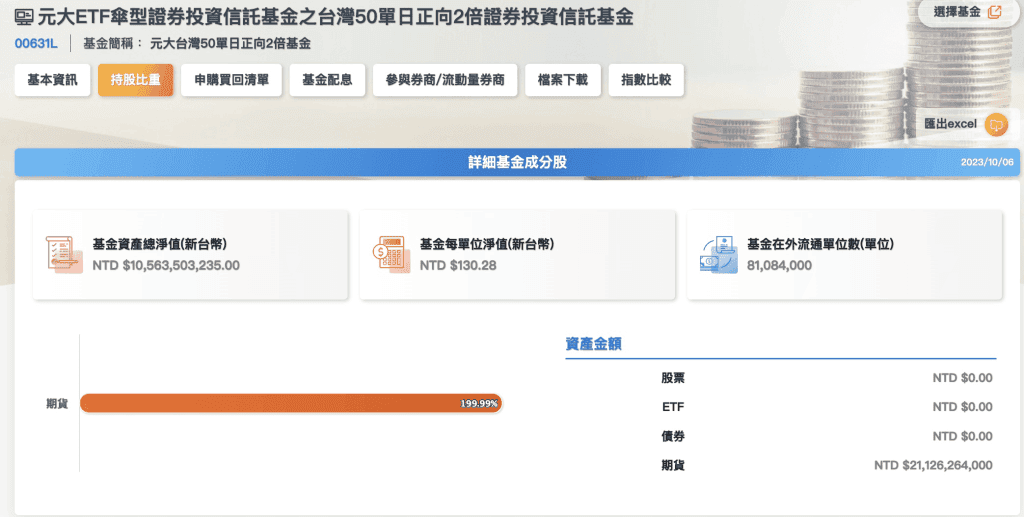
Task: Click the value NTD $130.28
Action: [x=458, y=266]
